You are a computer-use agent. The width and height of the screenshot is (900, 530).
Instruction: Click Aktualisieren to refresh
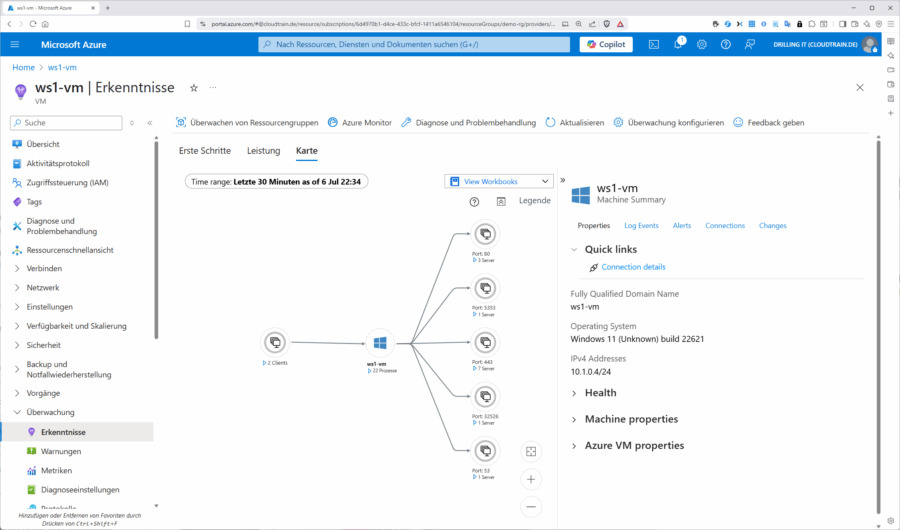575,122
